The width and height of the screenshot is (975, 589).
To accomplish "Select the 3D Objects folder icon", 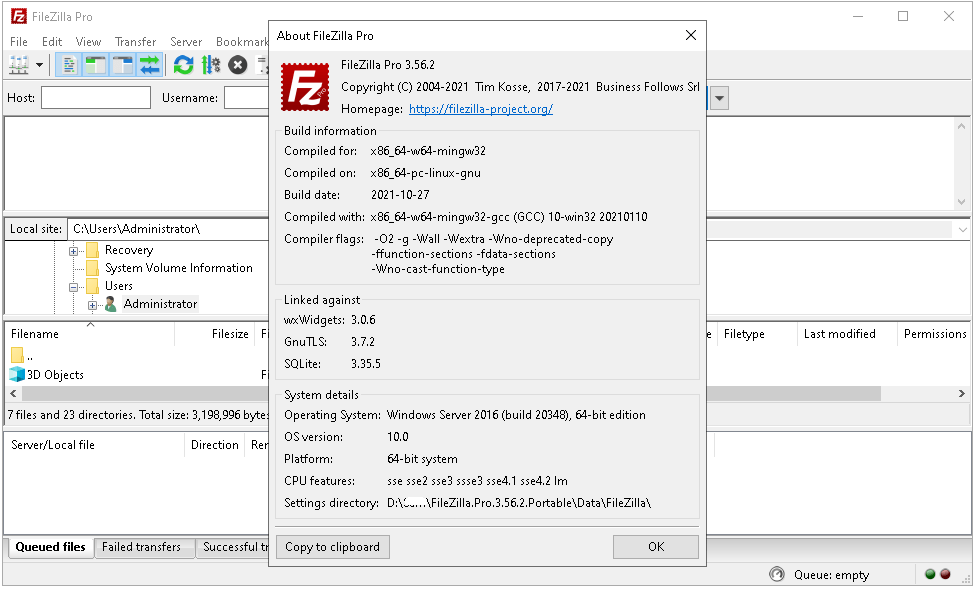I will click(x=17, y=374).
